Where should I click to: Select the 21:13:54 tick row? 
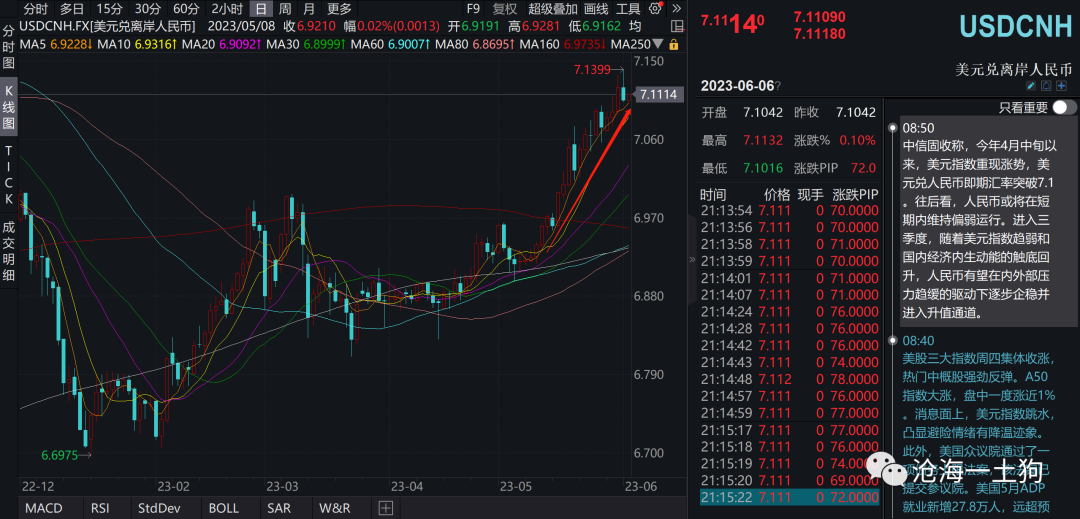[x=789, y=210]
